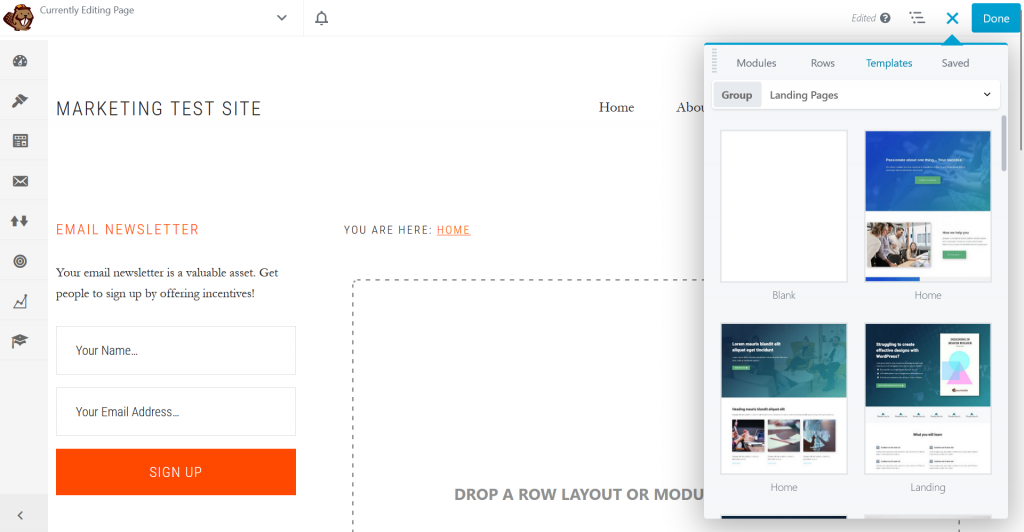Open the outline panel list icon
This screenshot has height=532, width=1024.
917,18
